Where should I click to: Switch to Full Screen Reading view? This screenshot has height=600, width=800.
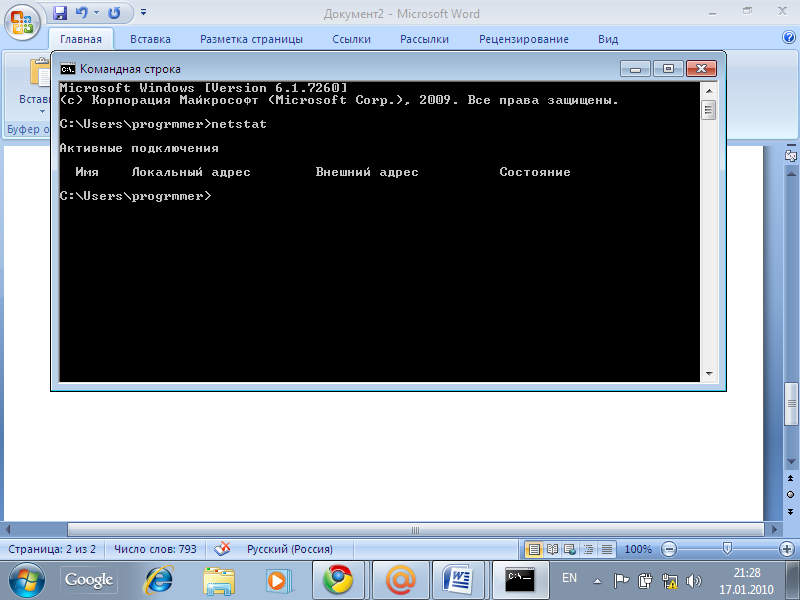click(552, 549)
